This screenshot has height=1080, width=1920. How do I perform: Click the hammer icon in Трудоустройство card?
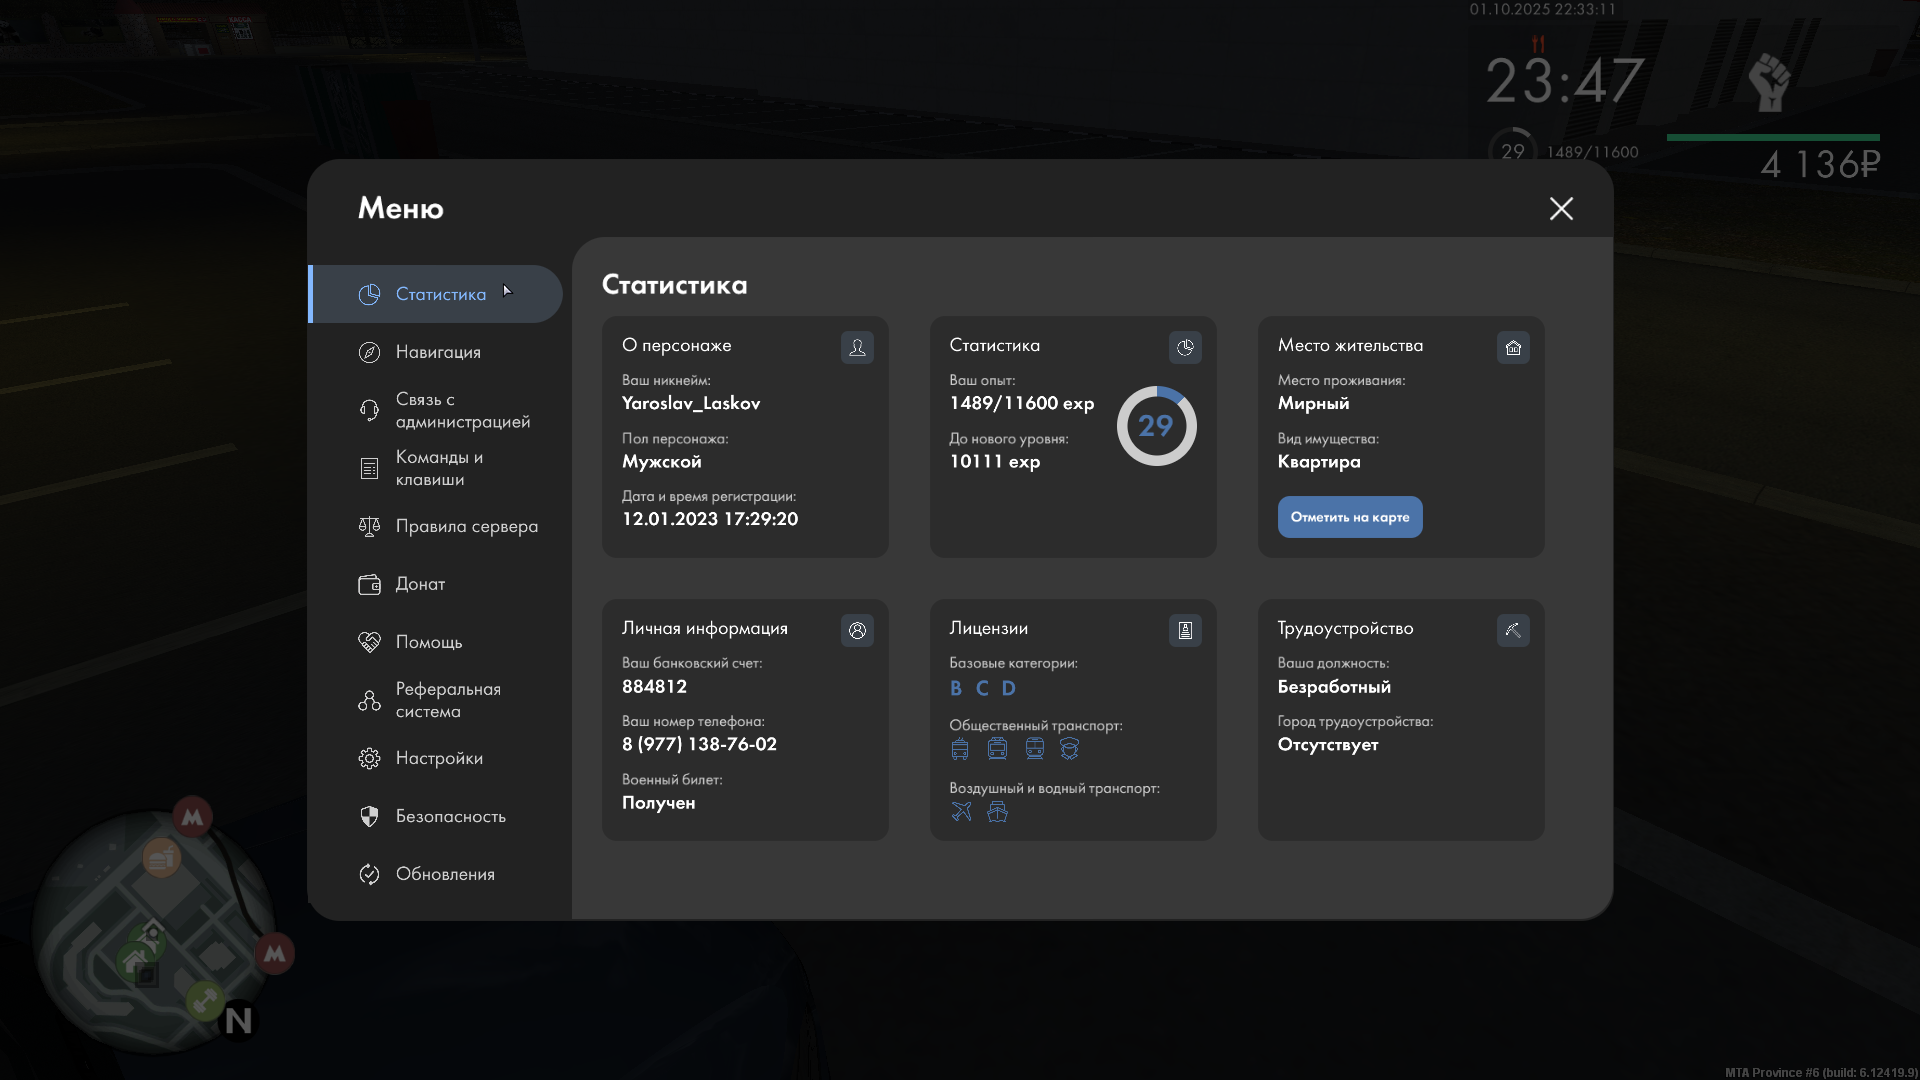tap(1513, 630)
